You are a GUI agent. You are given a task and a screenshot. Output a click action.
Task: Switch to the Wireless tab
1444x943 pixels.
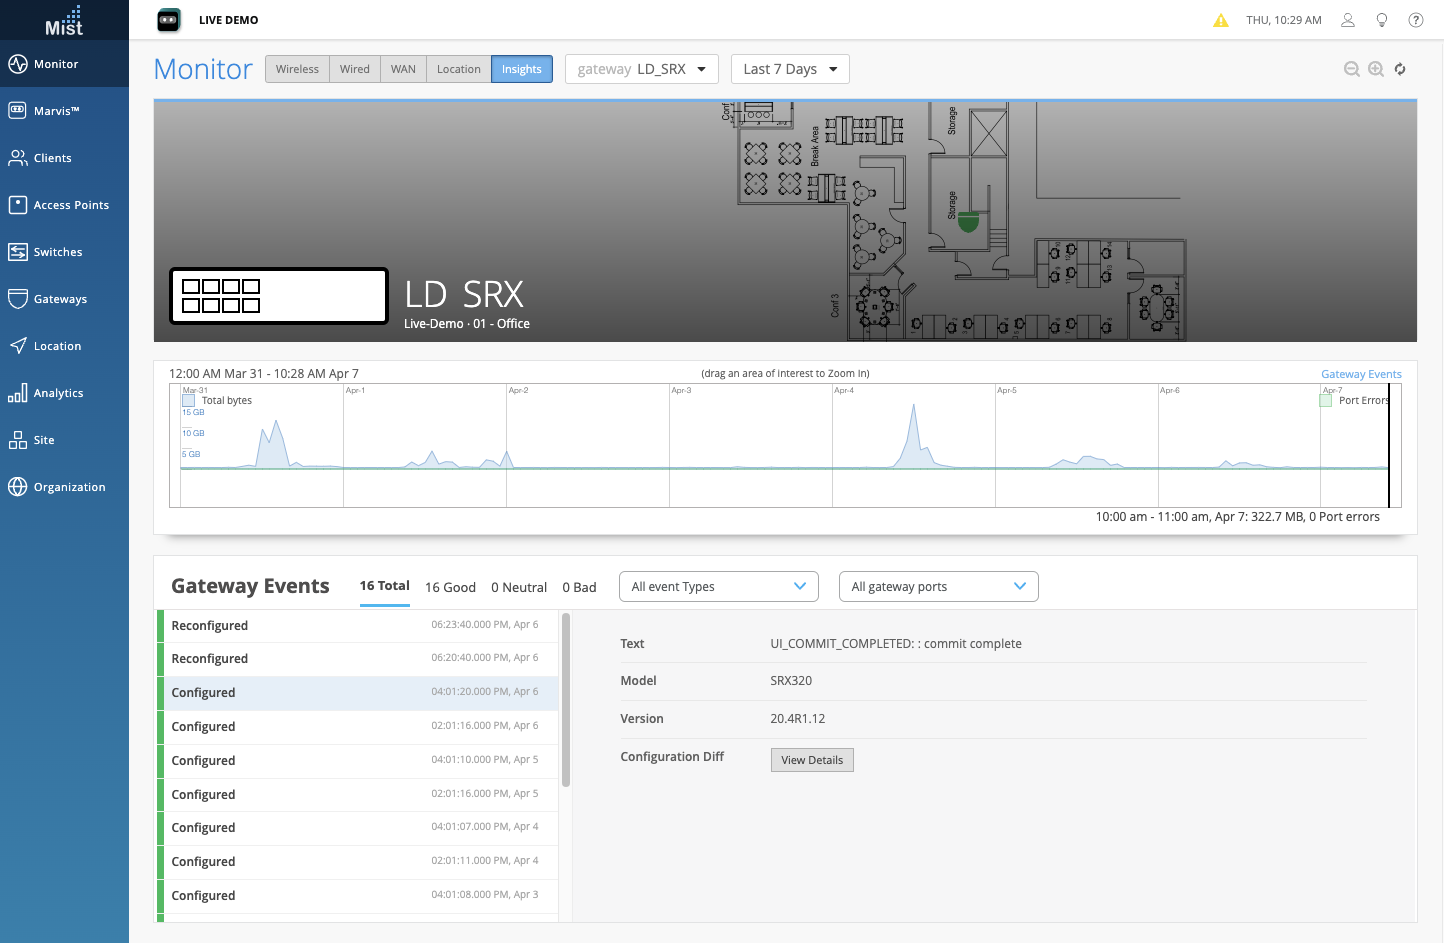coord(297,69)
